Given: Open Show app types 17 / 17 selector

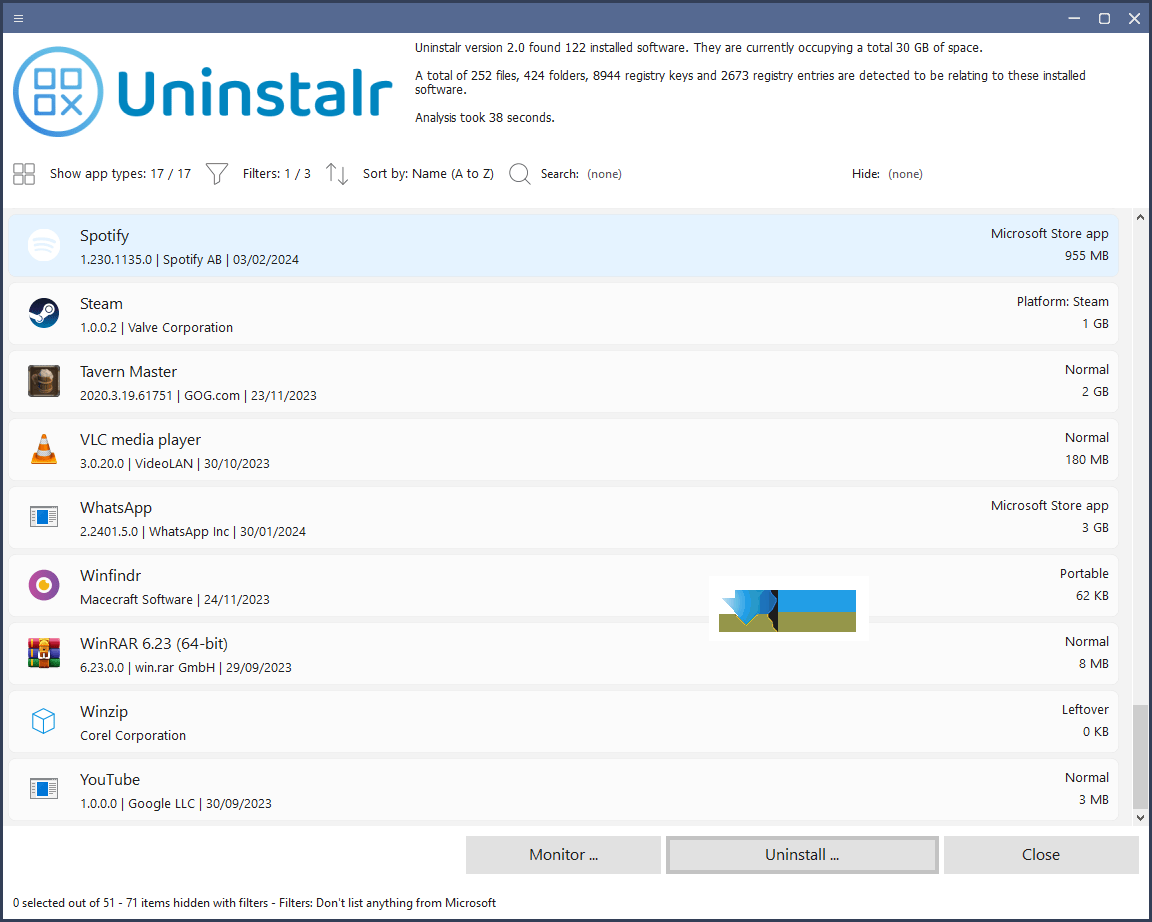Looking at the screenshot, I should click(x=120, y=174).
